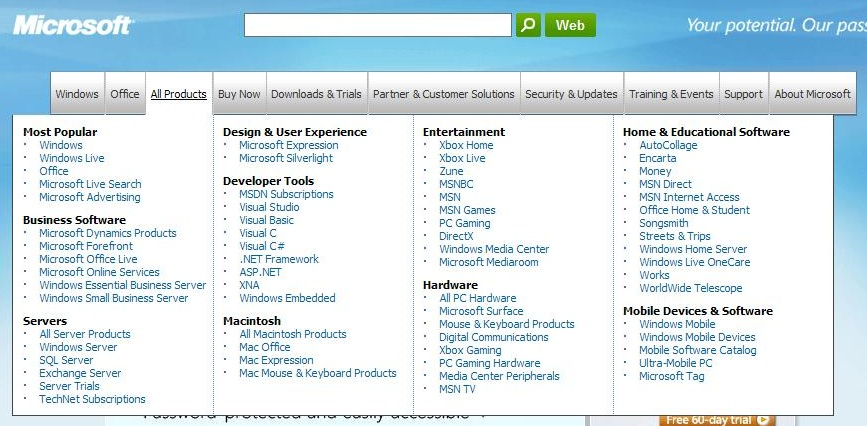Go to the Support menu tab
The image size is (867, 426).
[x=743, y=94]
